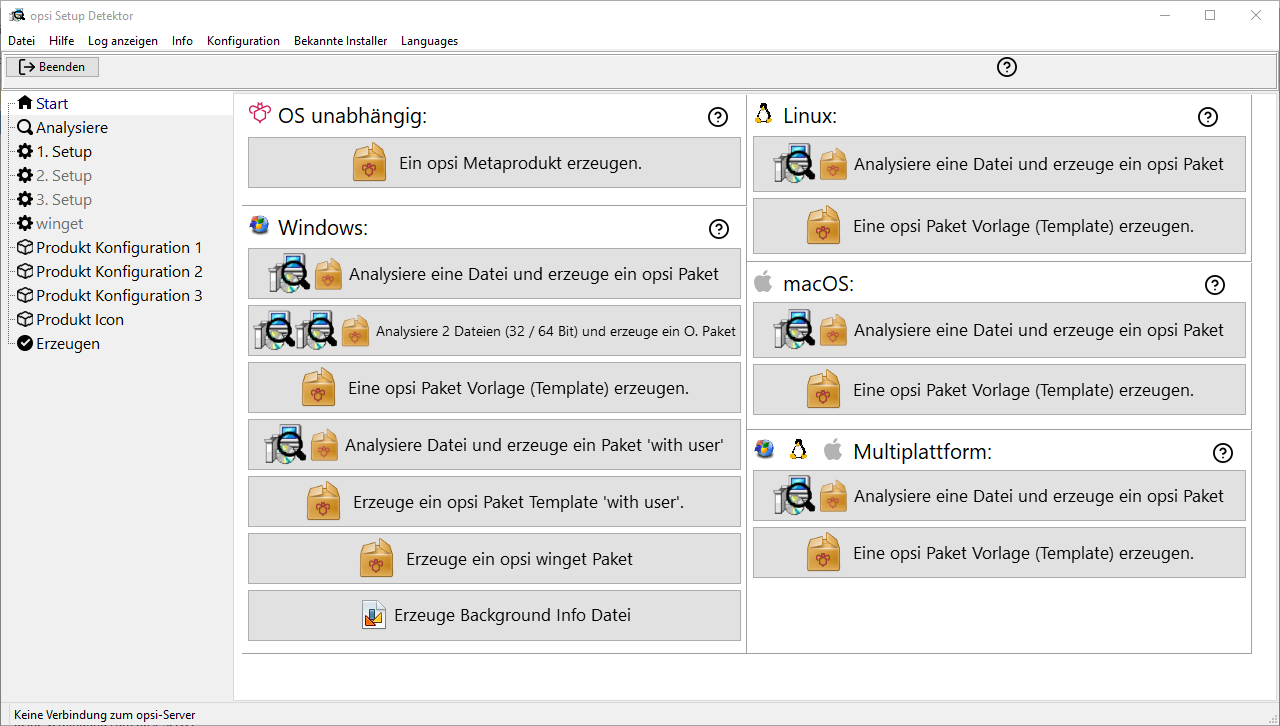Image resolution: width=1280 pixels, height=726 pixels.
Task: Select 2. Setup in the tree
Action: [64, 175]
